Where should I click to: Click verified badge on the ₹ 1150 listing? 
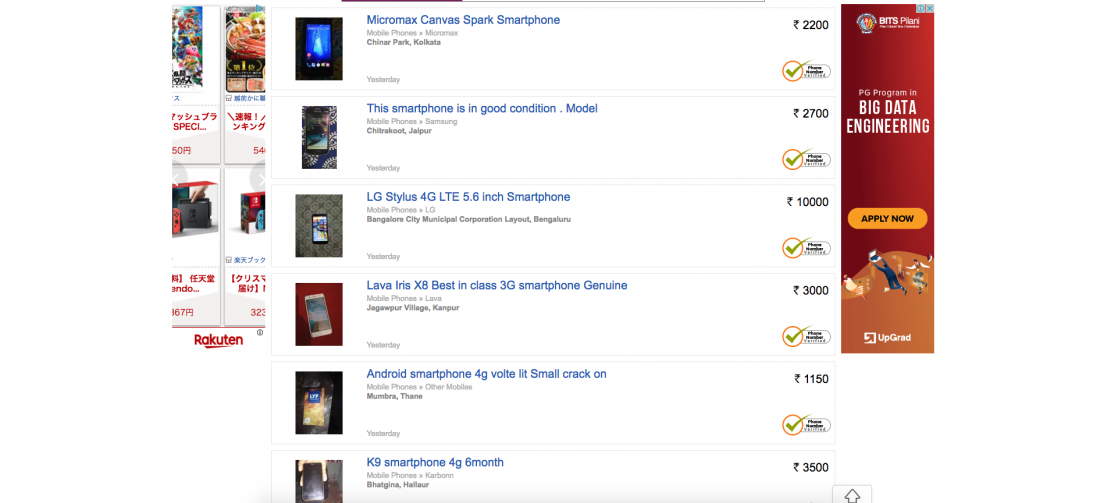point(806,425)
